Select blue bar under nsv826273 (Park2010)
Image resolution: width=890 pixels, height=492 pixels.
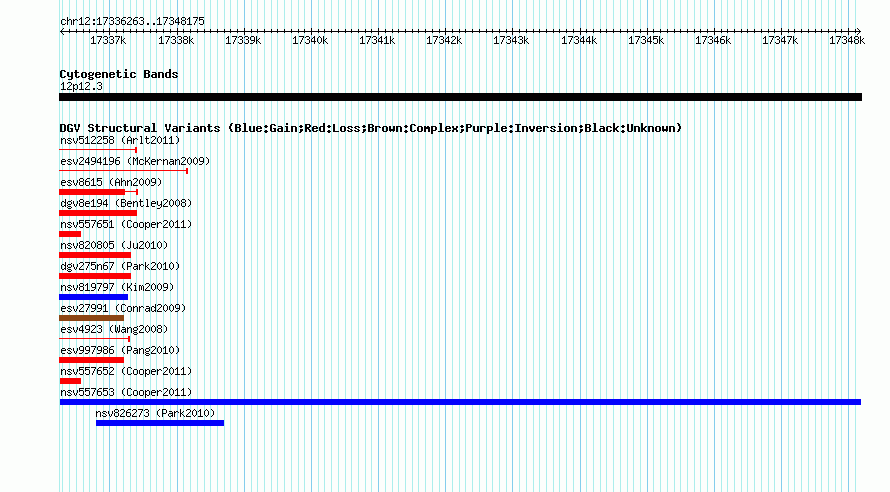(x=160, y=423)
